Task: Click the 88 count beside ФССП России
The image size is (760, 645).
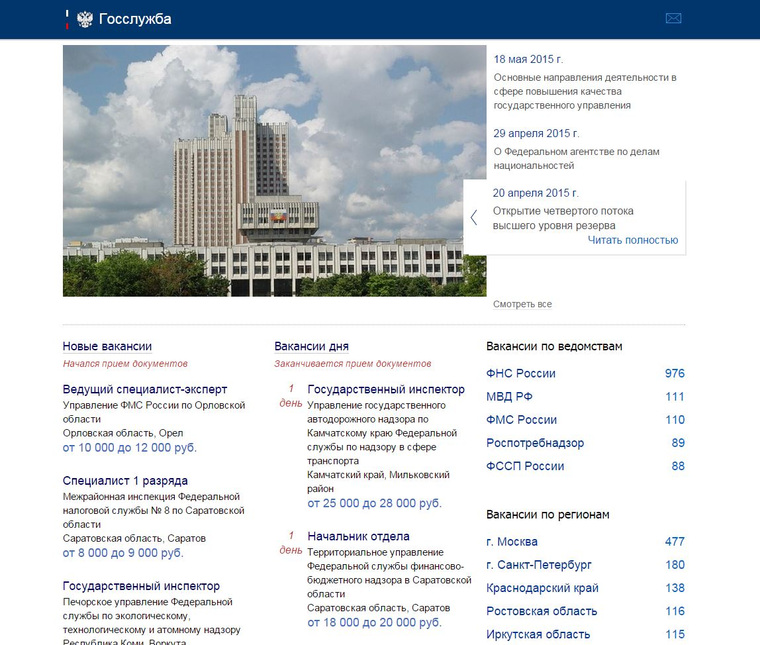Action: coord(678,466)
